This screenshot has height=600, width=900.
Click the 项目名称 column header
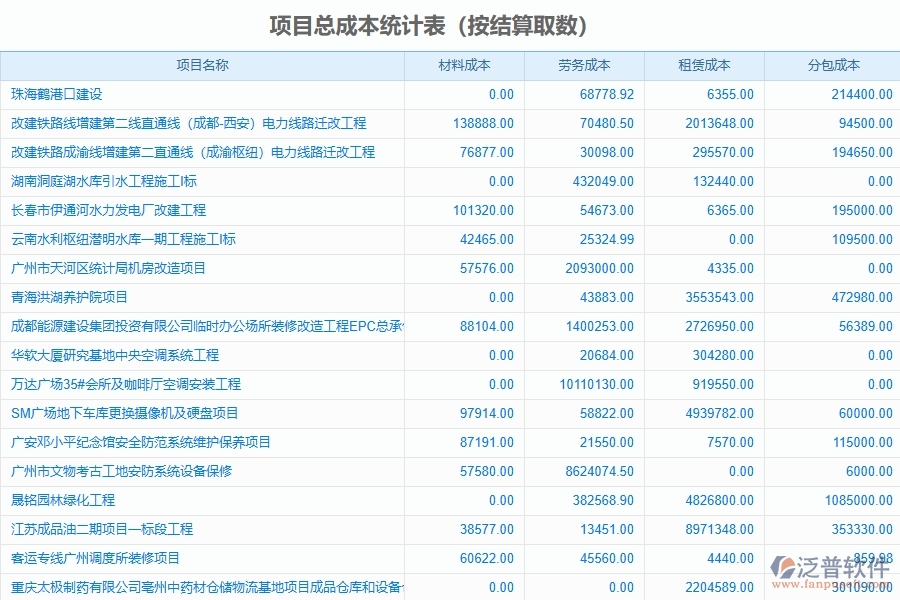[202, 65]
